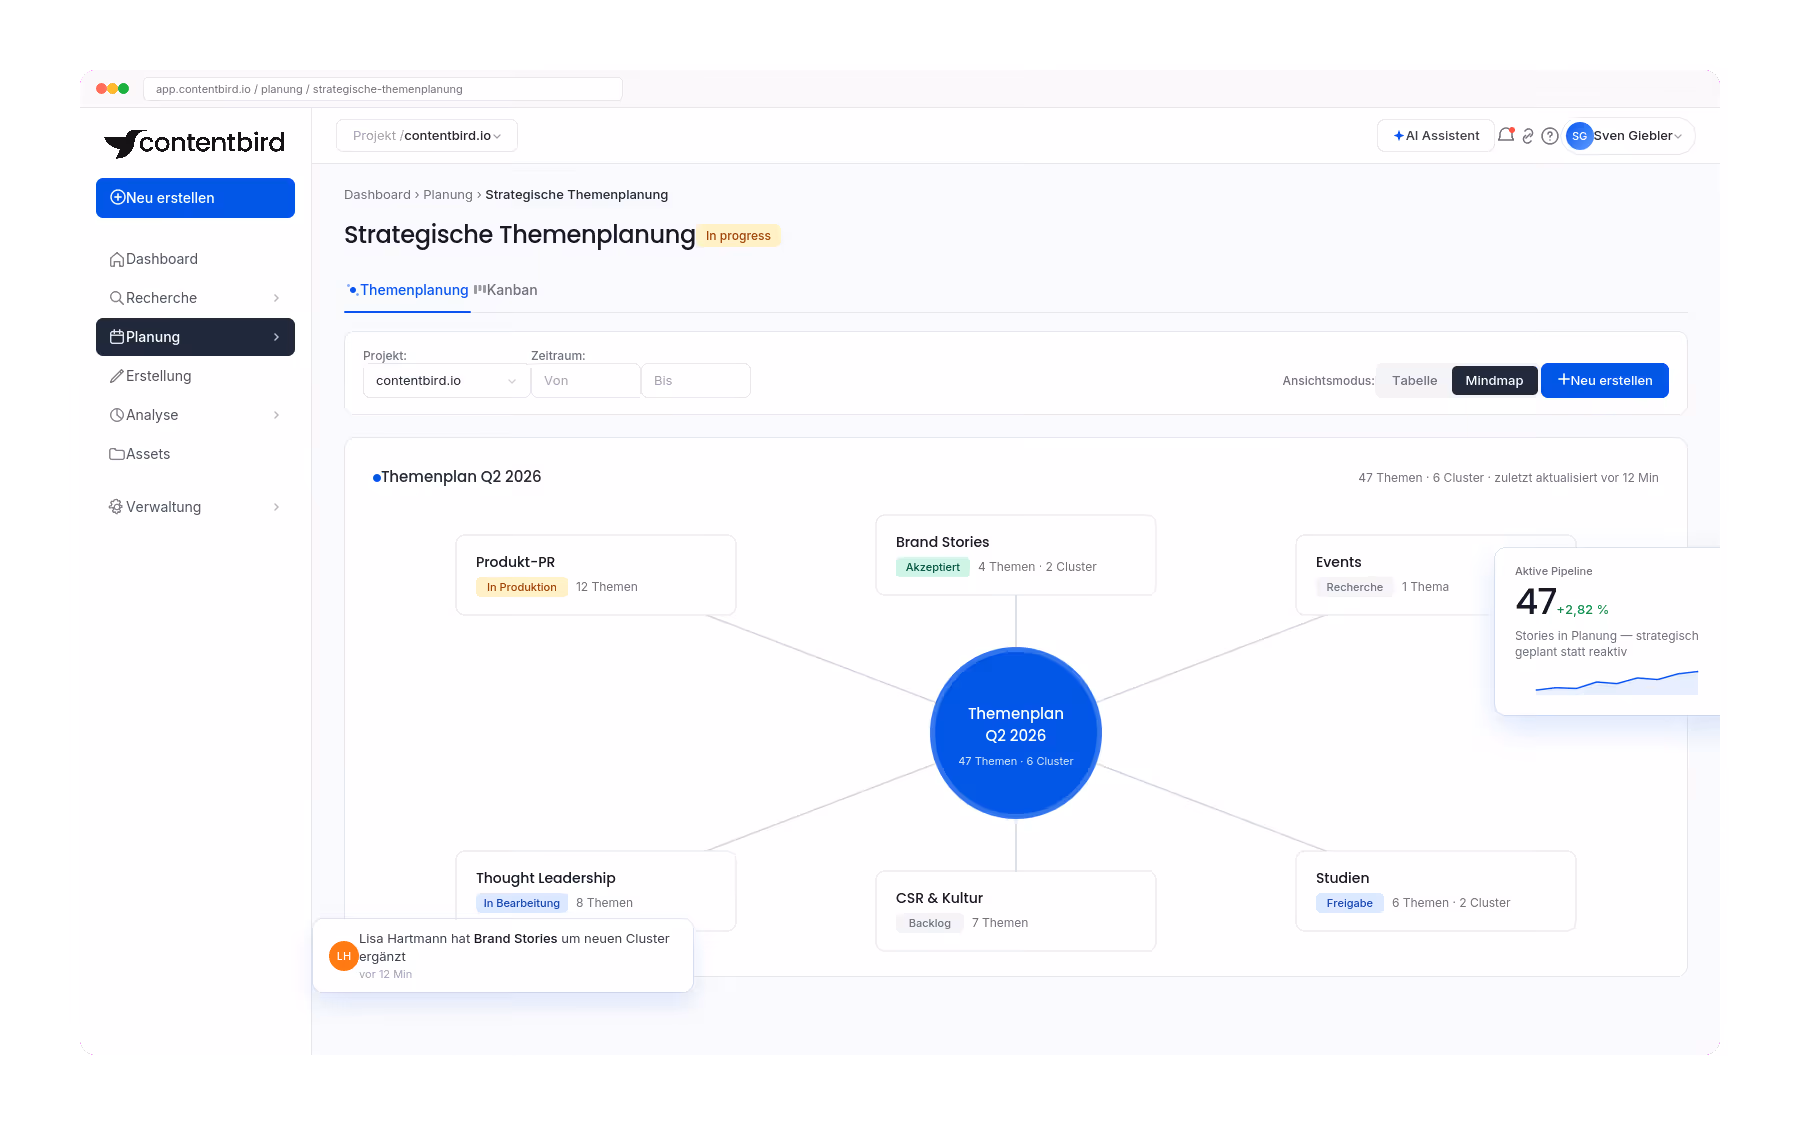Click the green macOS window button
This screenshot has height=1125, width=1800.
124,89
